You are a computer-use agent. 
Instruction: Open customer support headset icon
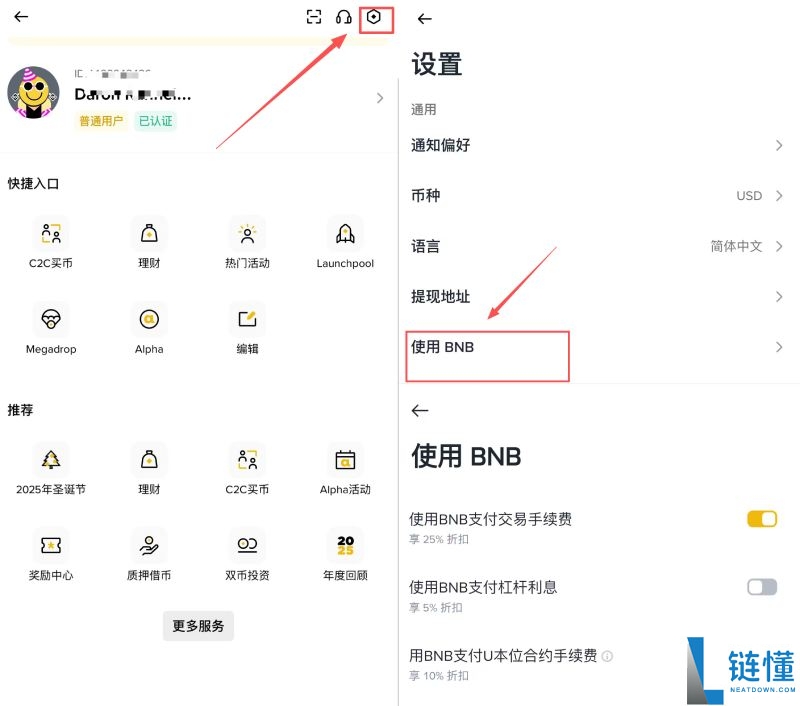(x=343, y=17)
